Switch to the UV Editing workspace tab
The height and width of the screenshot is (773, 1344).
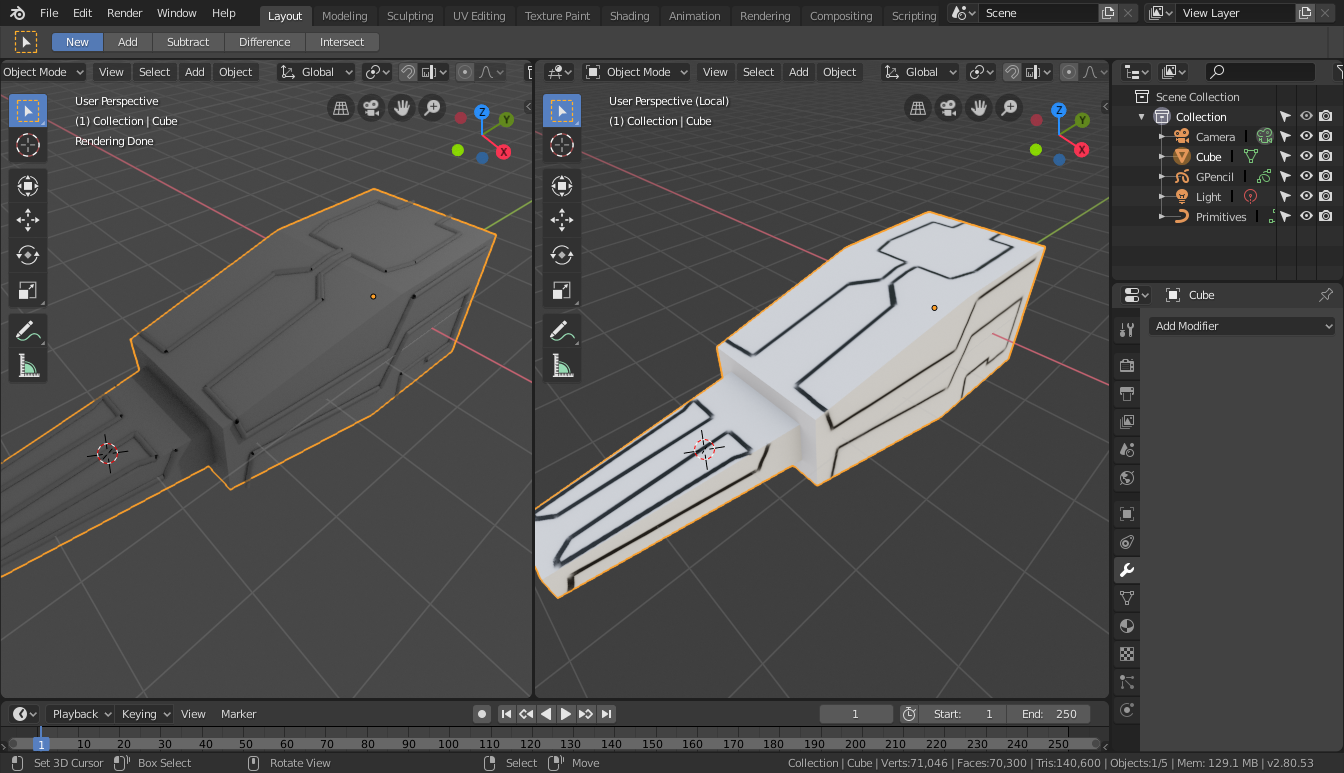click(x=479, y=16)
